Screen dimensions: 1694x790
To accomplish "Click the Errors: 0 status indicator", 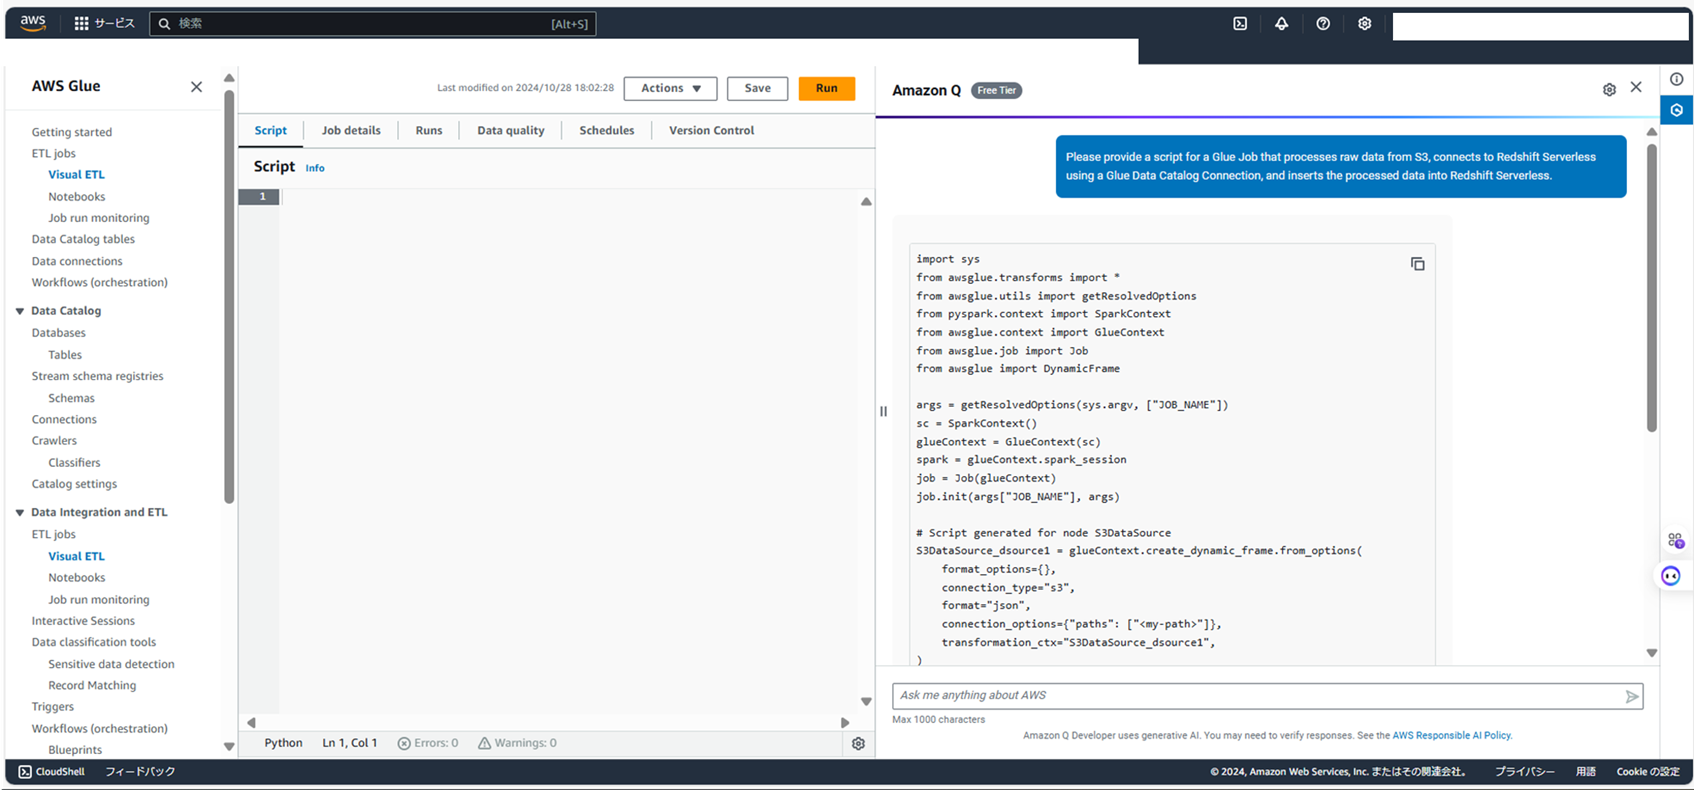I will [428, 743].
